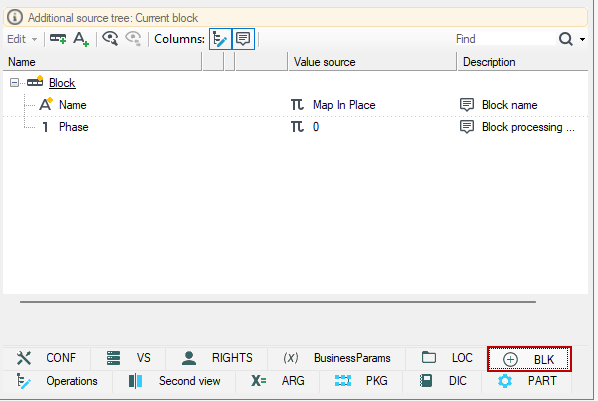Viewport: 598px width, 401px height.
Task: Select the Name attribute row
Action: click(296, 105)
